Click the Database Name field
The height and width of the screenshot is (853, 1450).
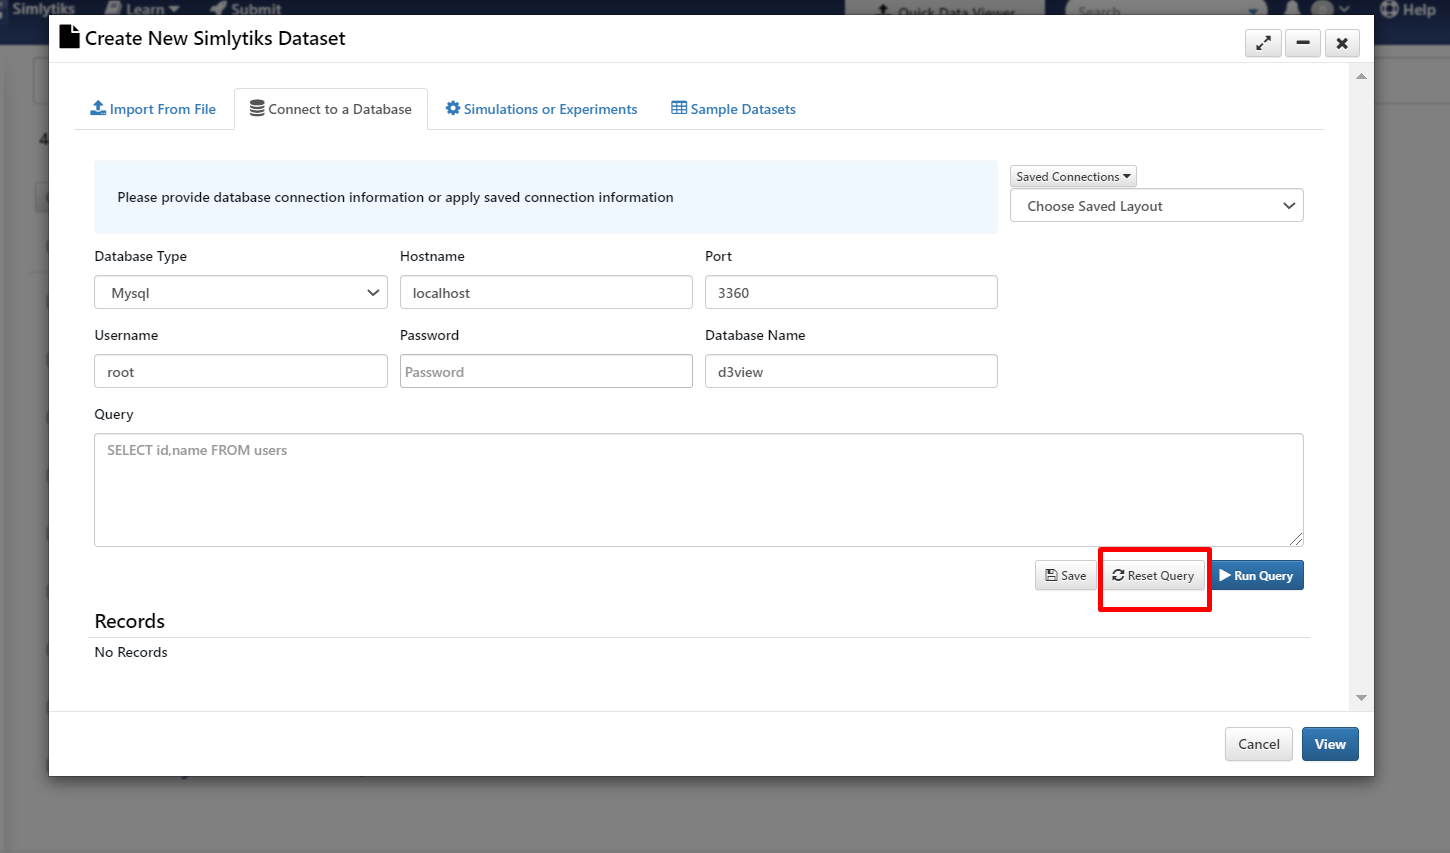851,372
